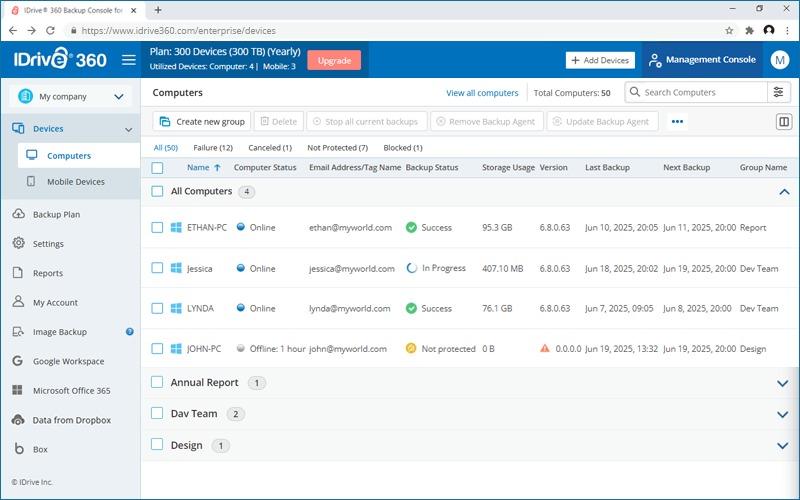Focus the Search Computers field

[x=696, y=92]
